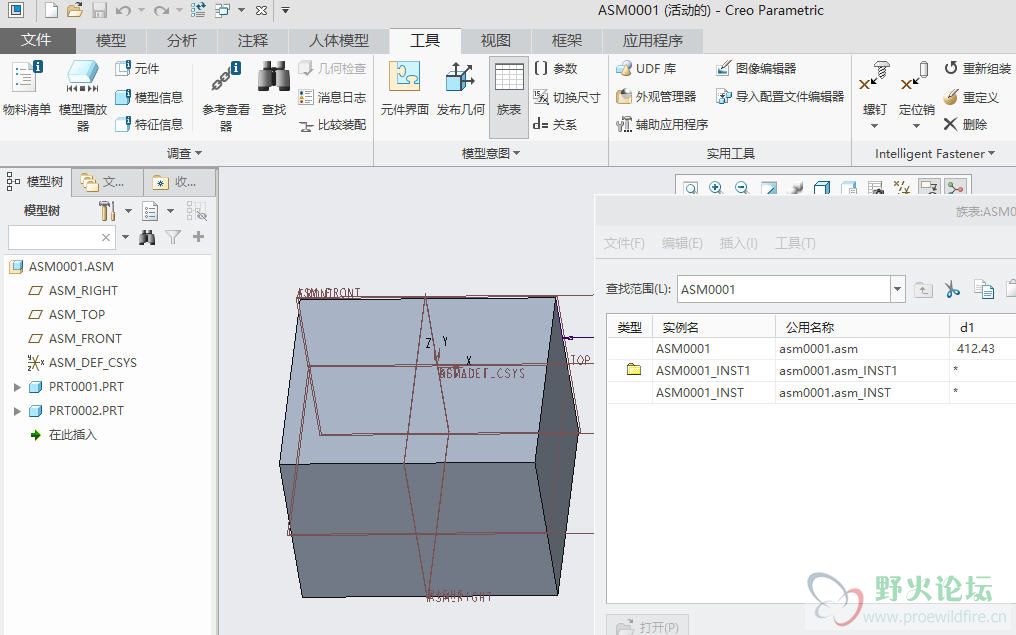Open 元件 component info
Image resolution: width=1016 pixels, height=635 pixels.
137,68
